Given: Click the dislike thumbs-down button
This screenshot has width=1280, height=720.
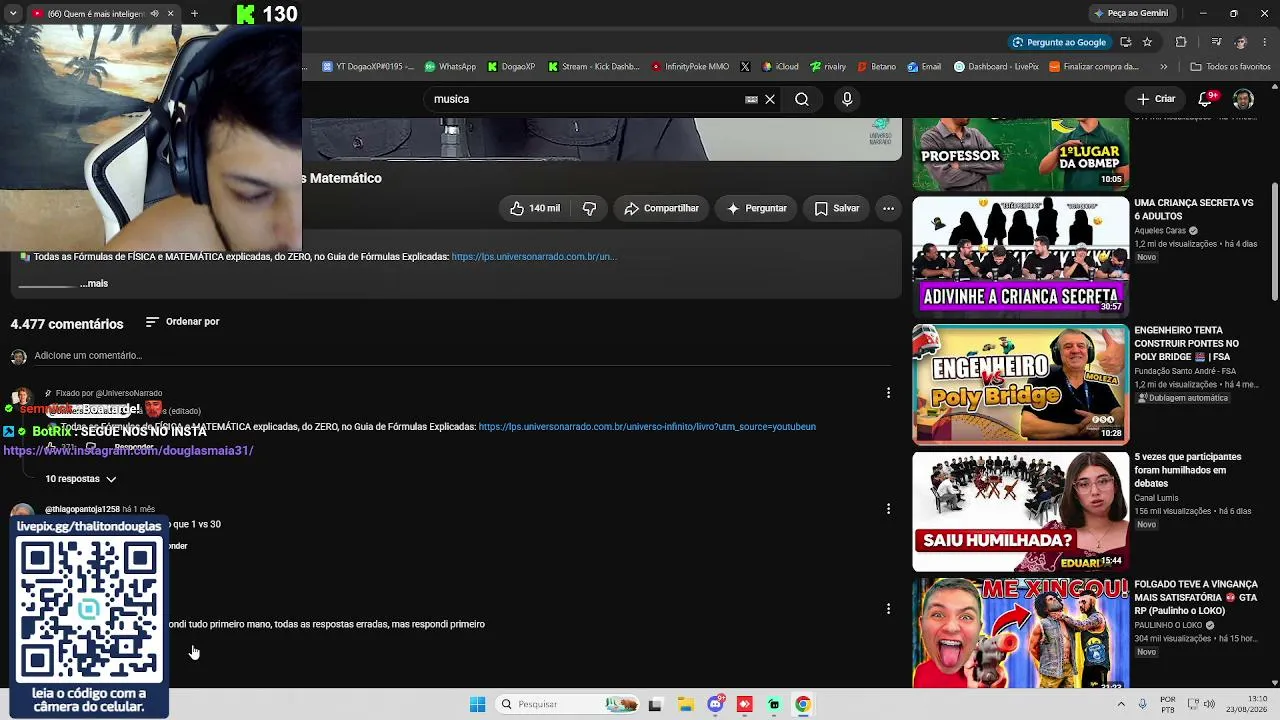Looking at the screenshot, I should click(x=589, y=208).
